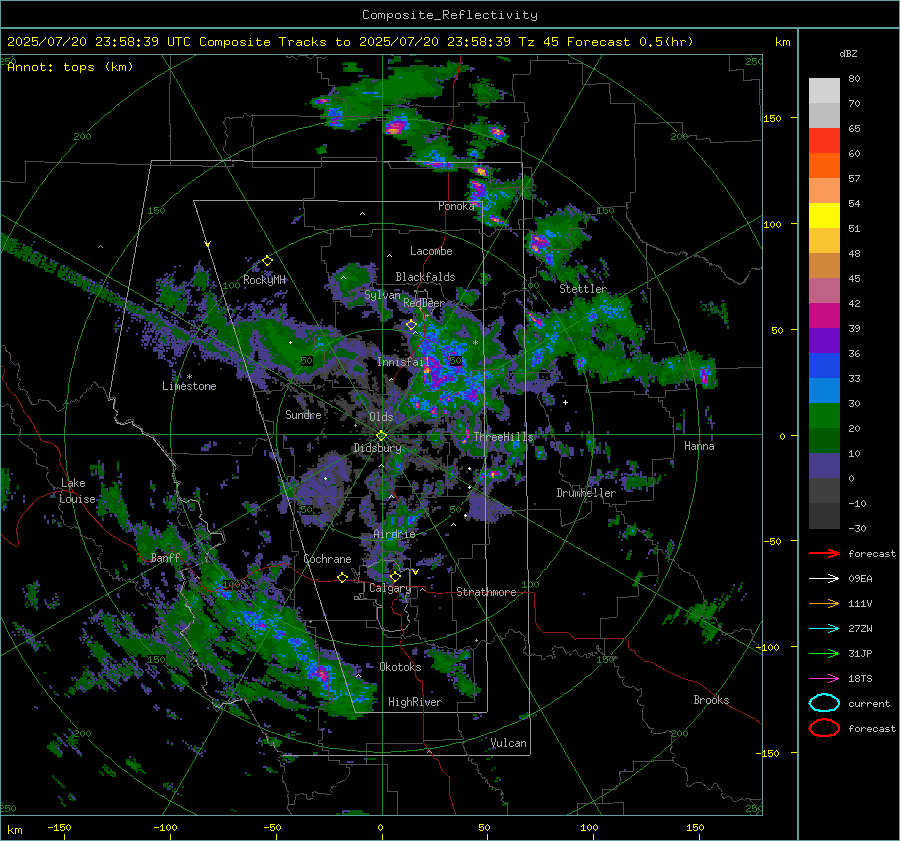Click the Hanna town label
This screenshot has width=900, height=841.
(699, 446)
